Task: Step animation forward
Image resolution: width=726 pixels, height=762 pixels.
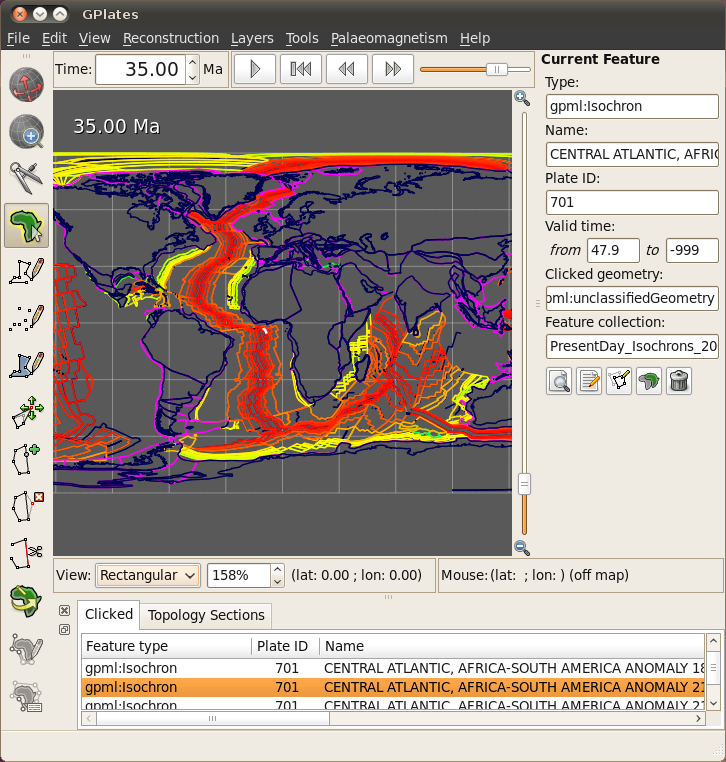Action: click(x=393, y=69)
